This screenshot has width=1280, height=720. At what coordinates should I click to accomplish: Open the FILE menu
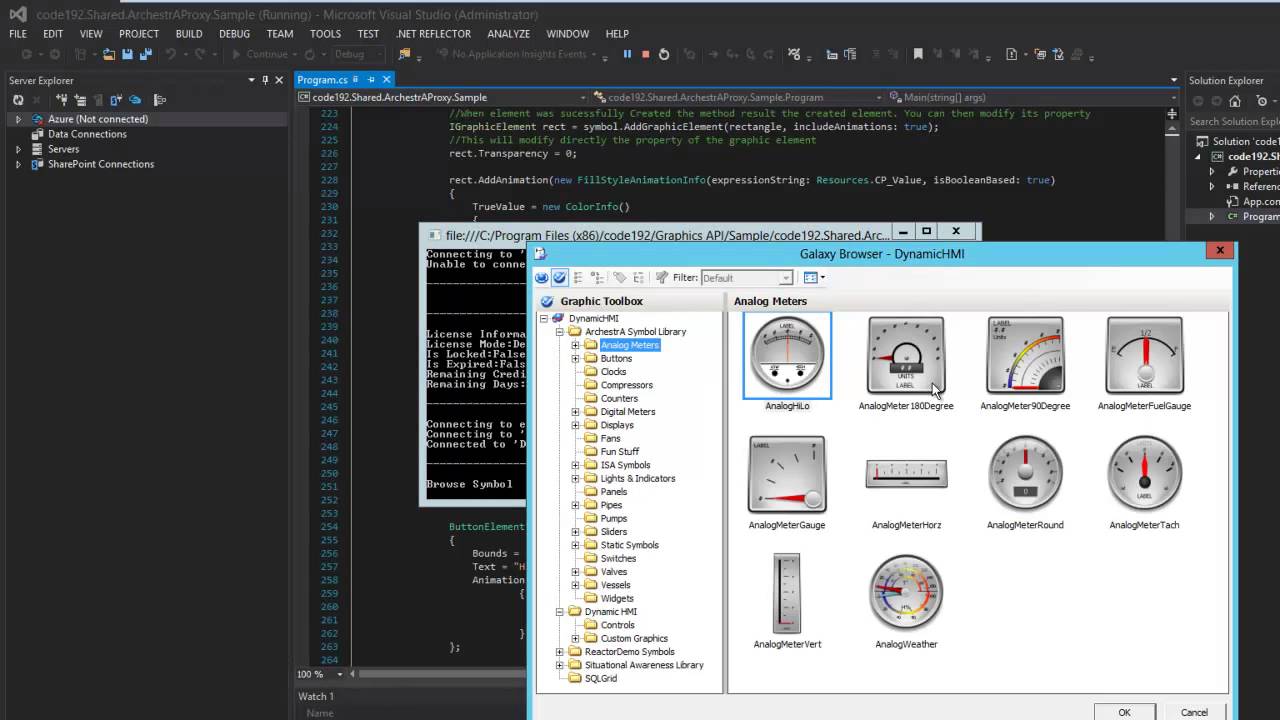point(18,34)
